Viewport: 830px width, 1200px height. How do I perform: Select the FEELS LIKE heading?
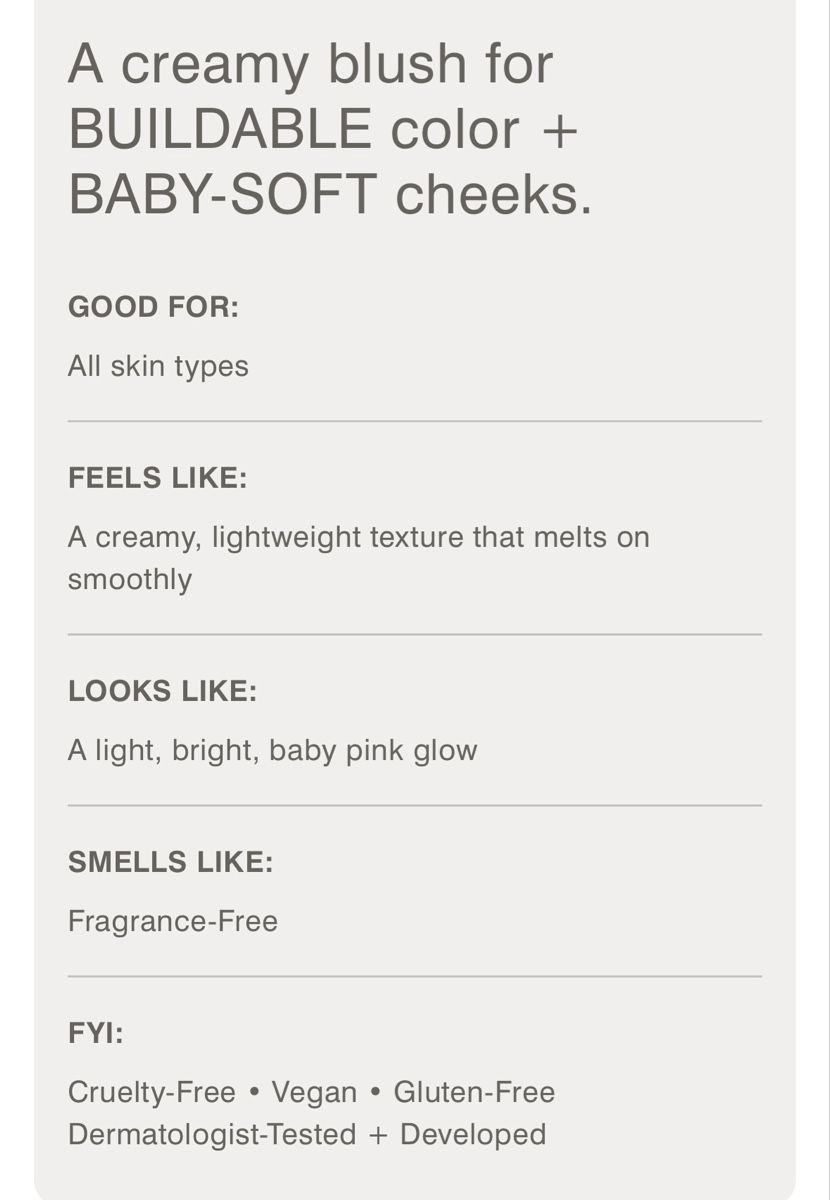tap(158, 478)
